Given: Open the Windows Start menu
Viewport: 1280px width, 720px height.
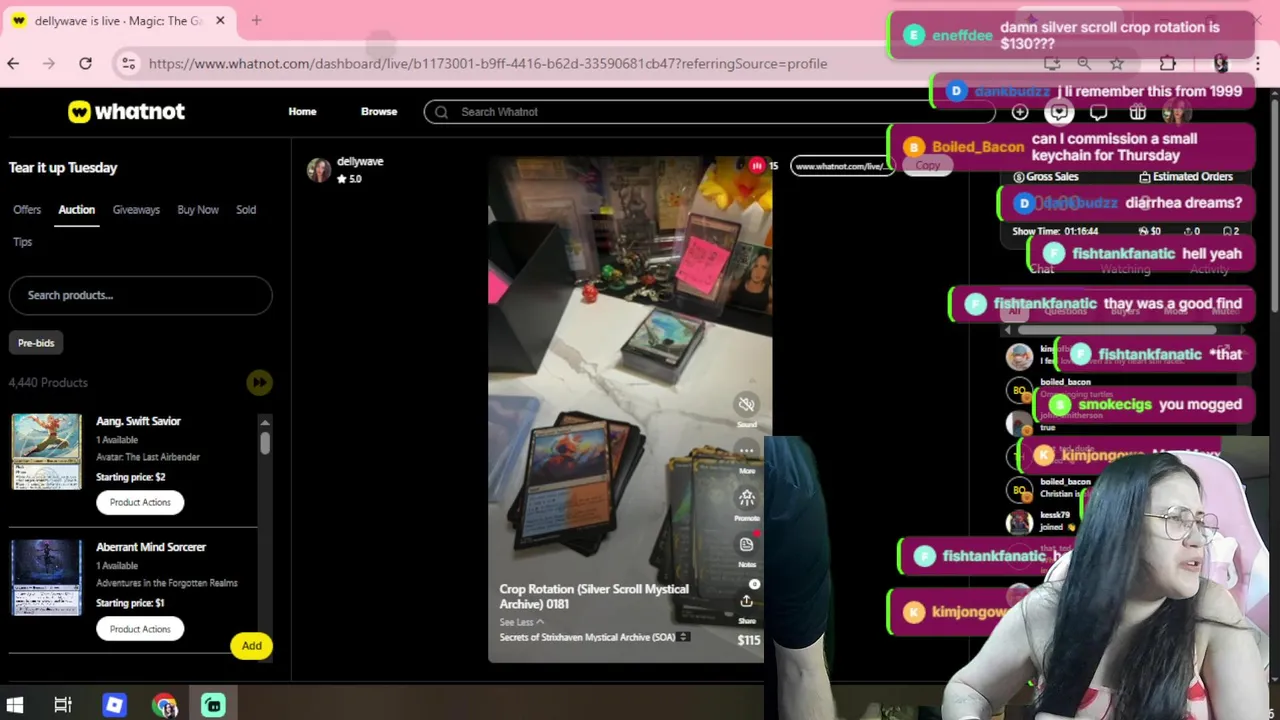Looking at the screenshot, I should (15, 705).
